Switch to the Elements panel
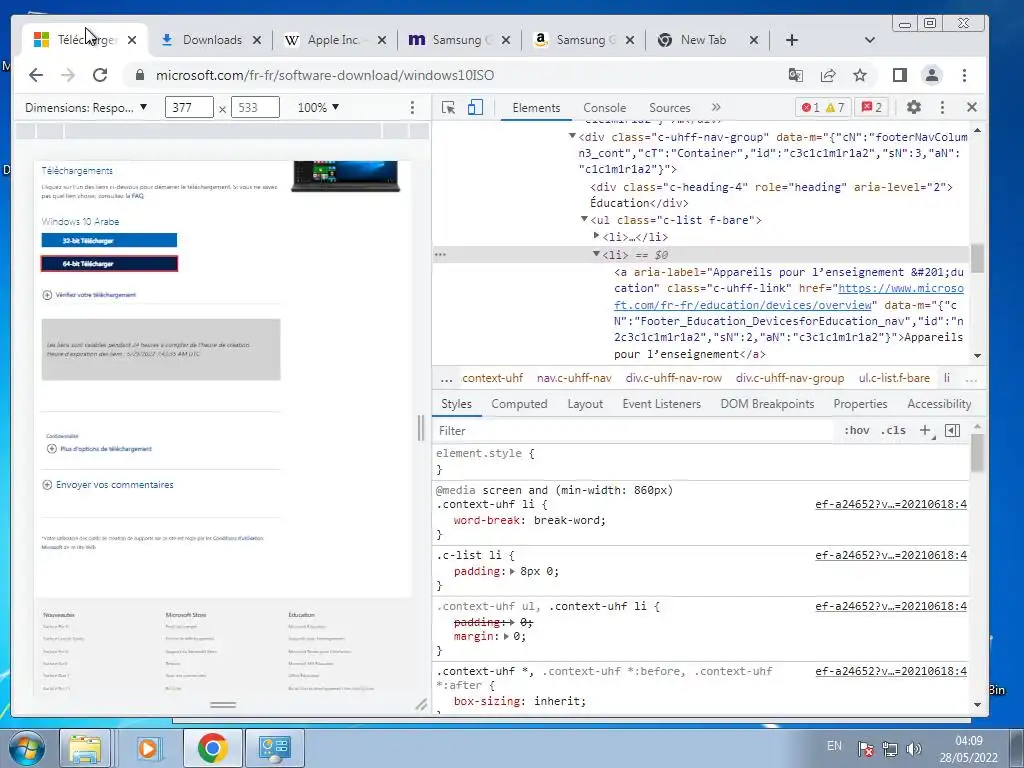This screenshot has width=1024, height=768. click(536, 108)
